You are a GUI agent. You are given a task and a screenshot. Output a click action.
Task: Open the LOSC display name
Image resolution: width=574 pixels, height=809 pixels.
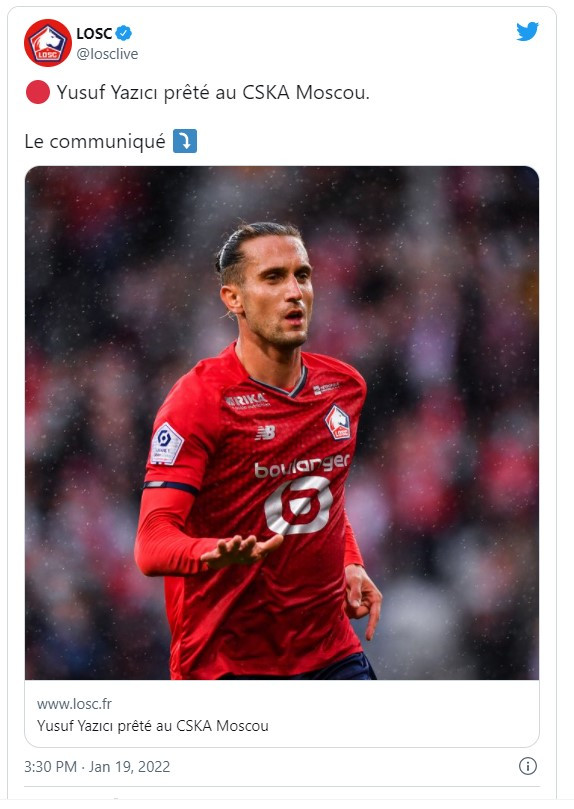(x=94, y=33)
